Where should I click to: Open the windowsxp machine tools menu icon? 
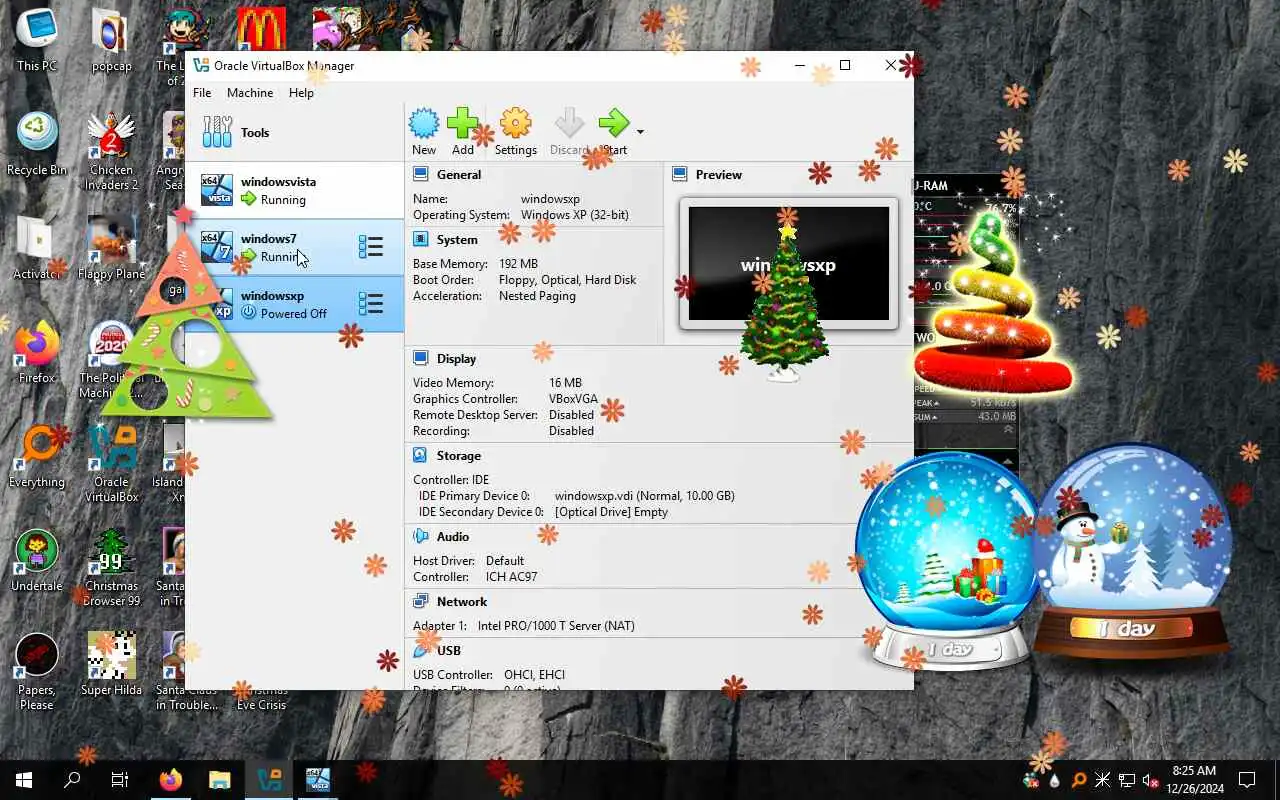click(x=371, y=304)
